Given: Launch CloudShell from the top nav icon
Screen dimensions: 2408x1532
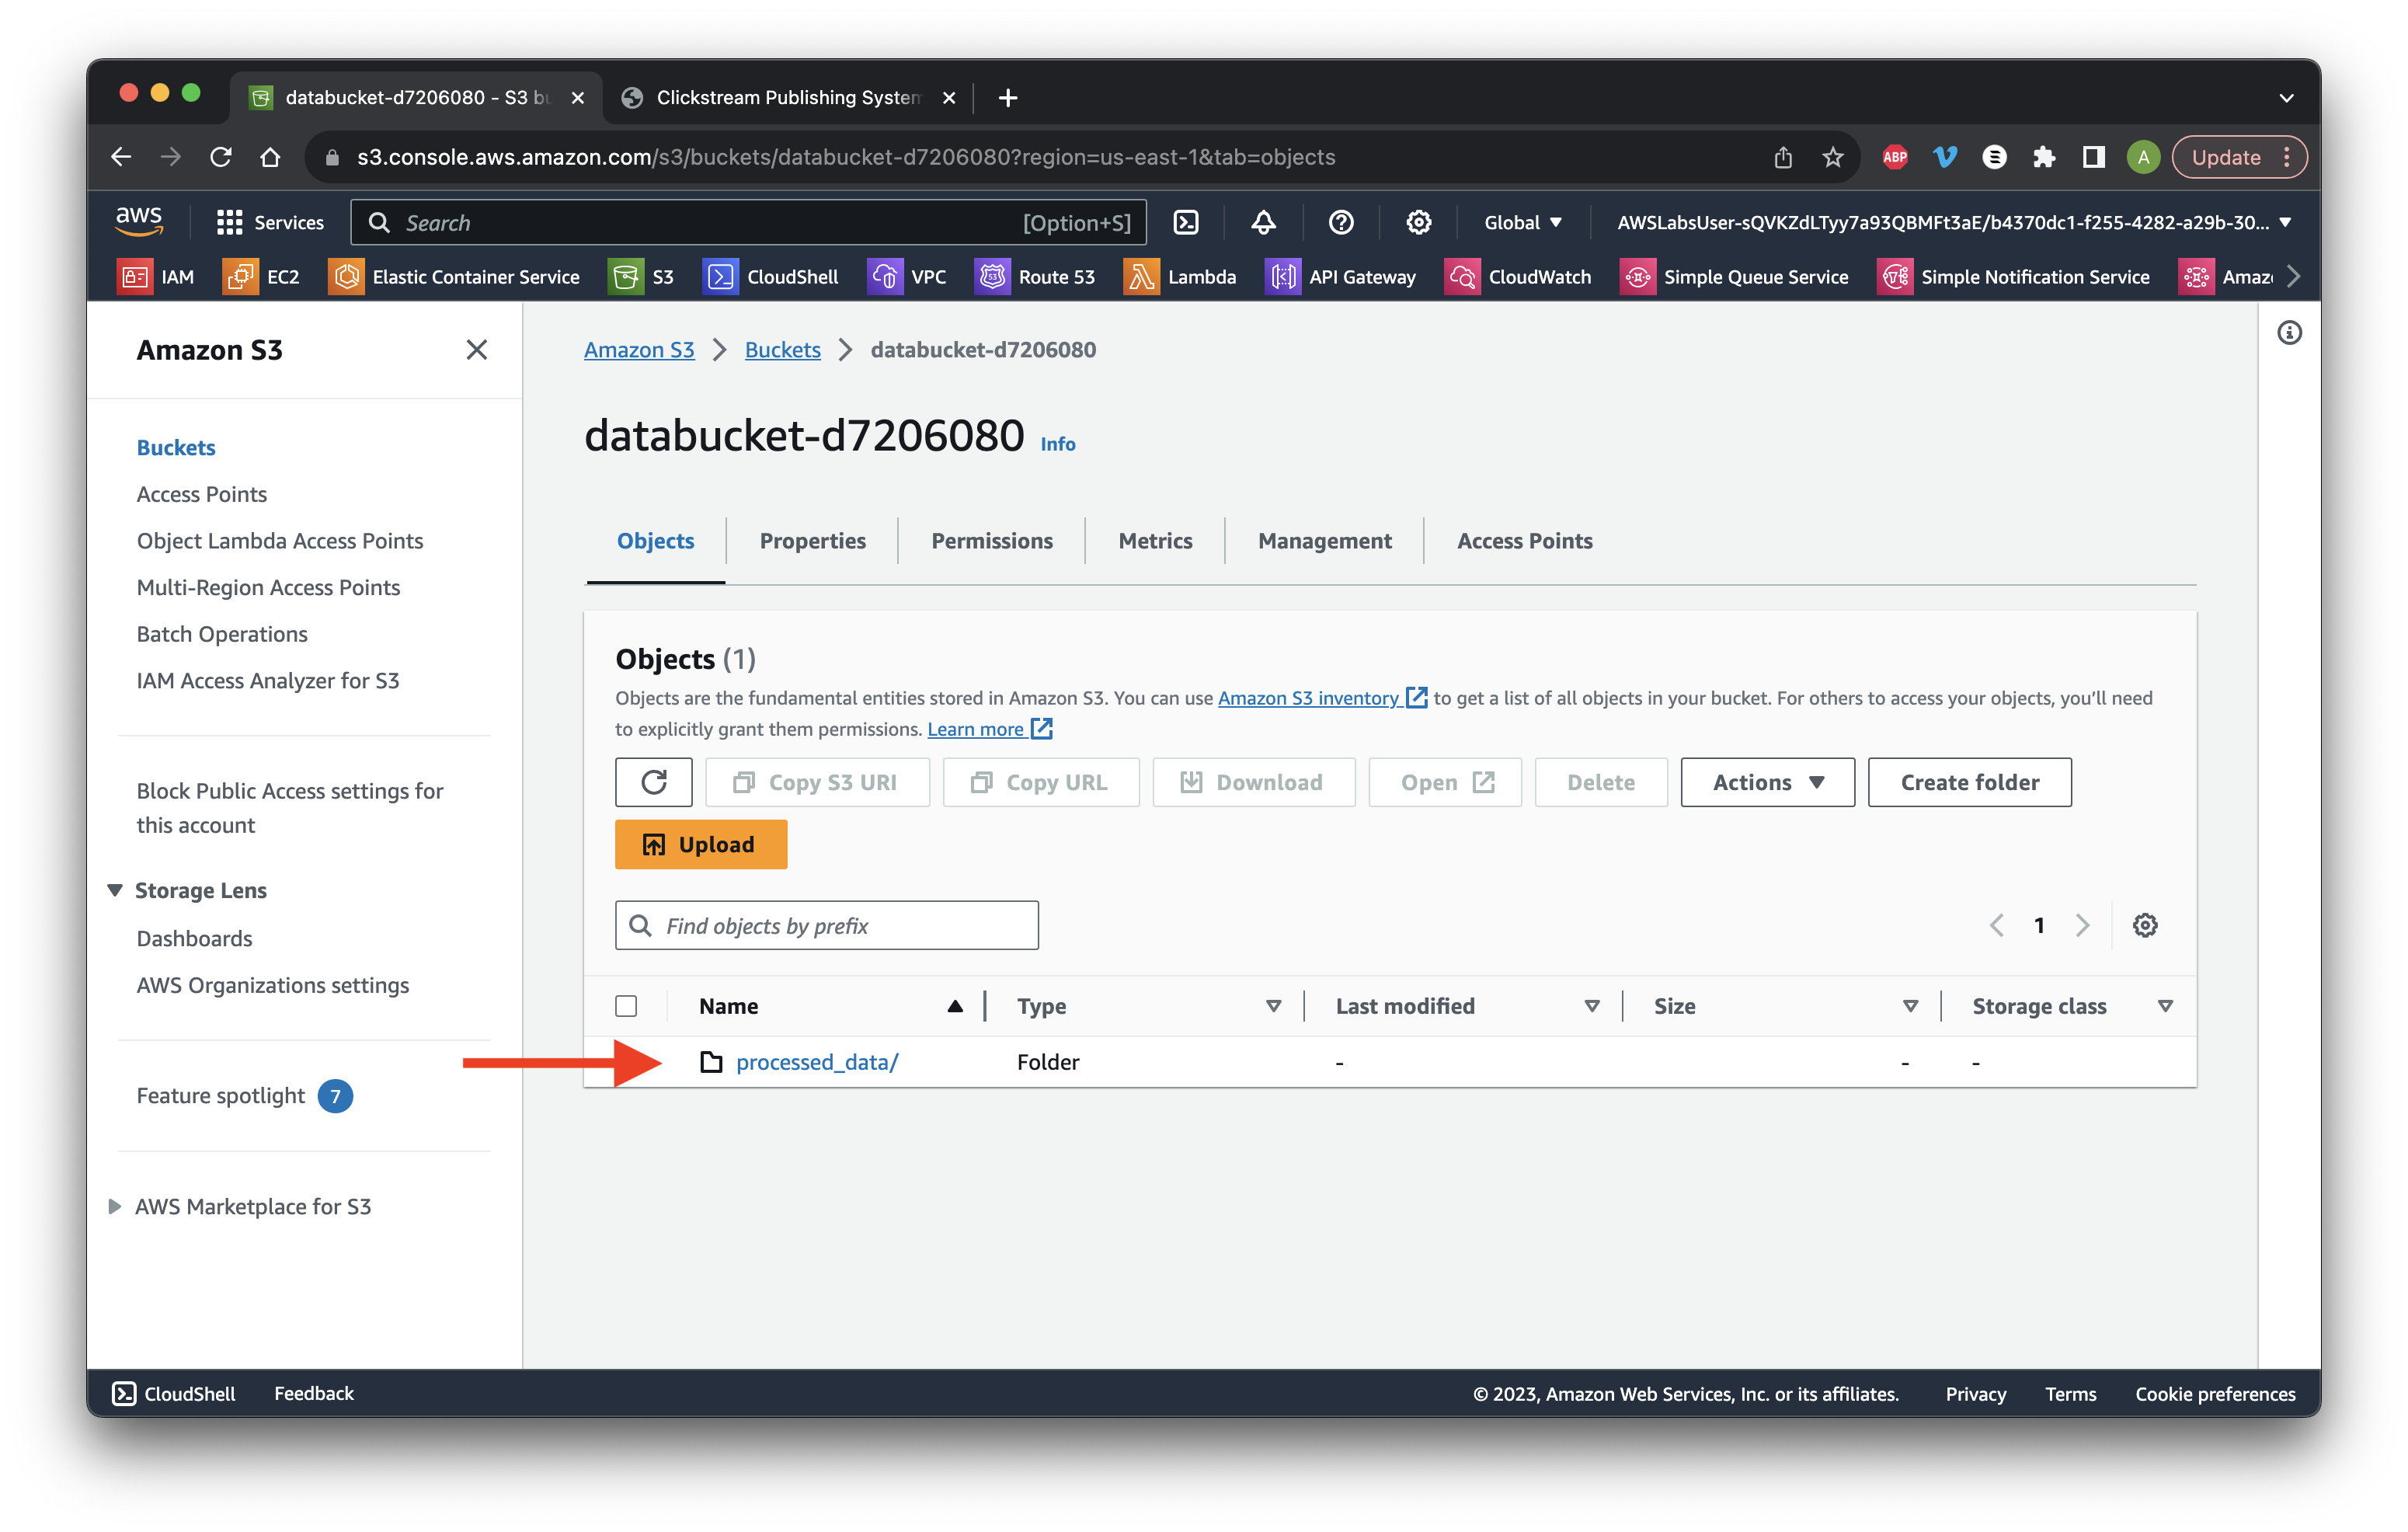Looking at the screenshot, I should (x=1185, y=222).
